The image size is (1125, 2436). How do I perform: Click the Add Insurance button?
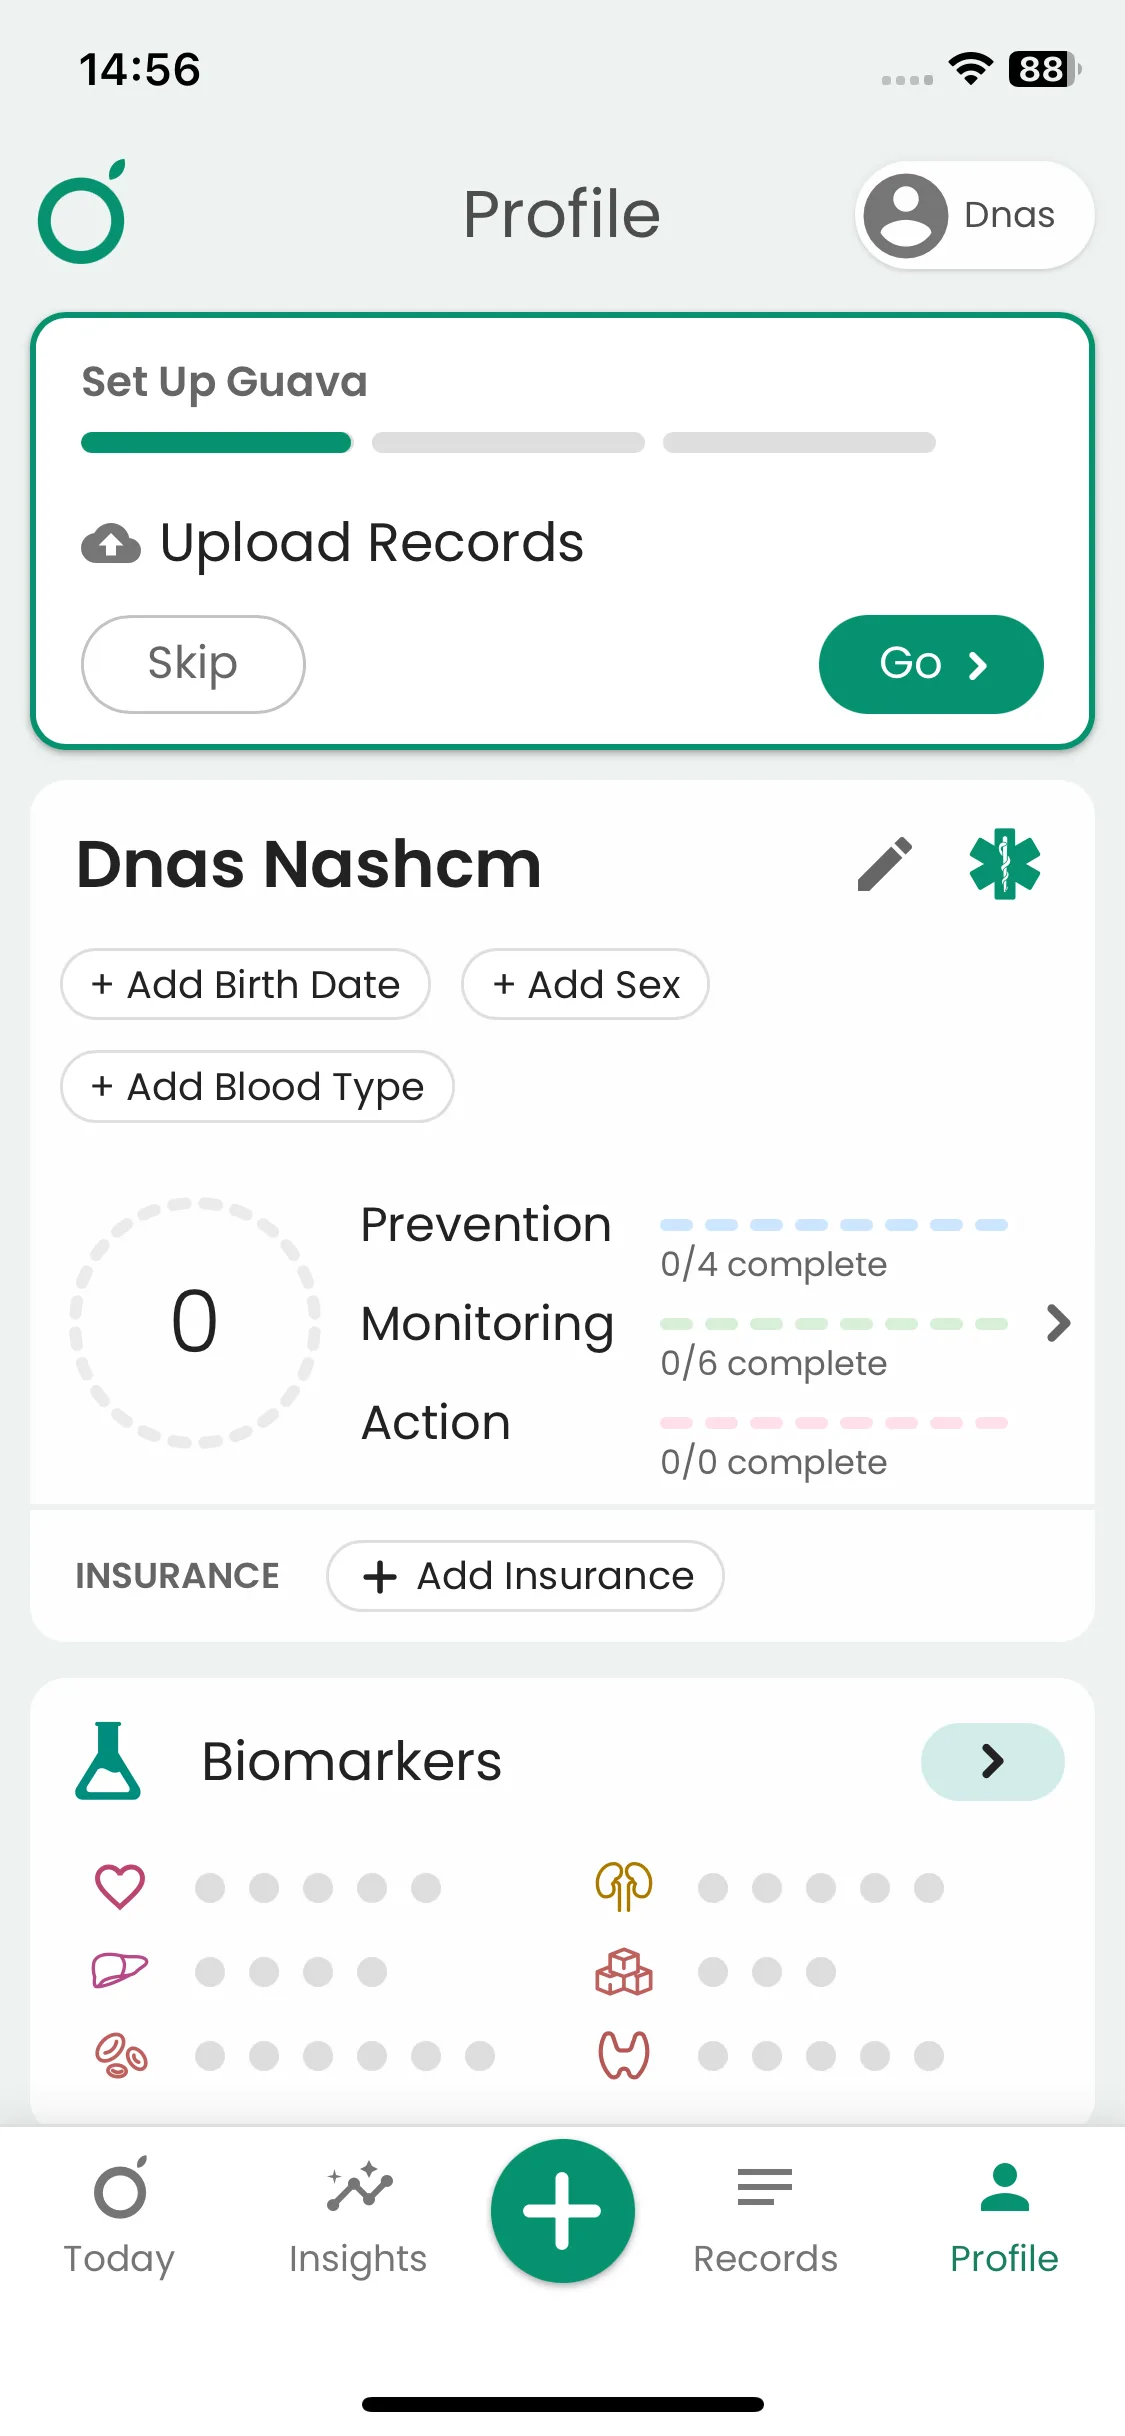tap(525, 1576)
